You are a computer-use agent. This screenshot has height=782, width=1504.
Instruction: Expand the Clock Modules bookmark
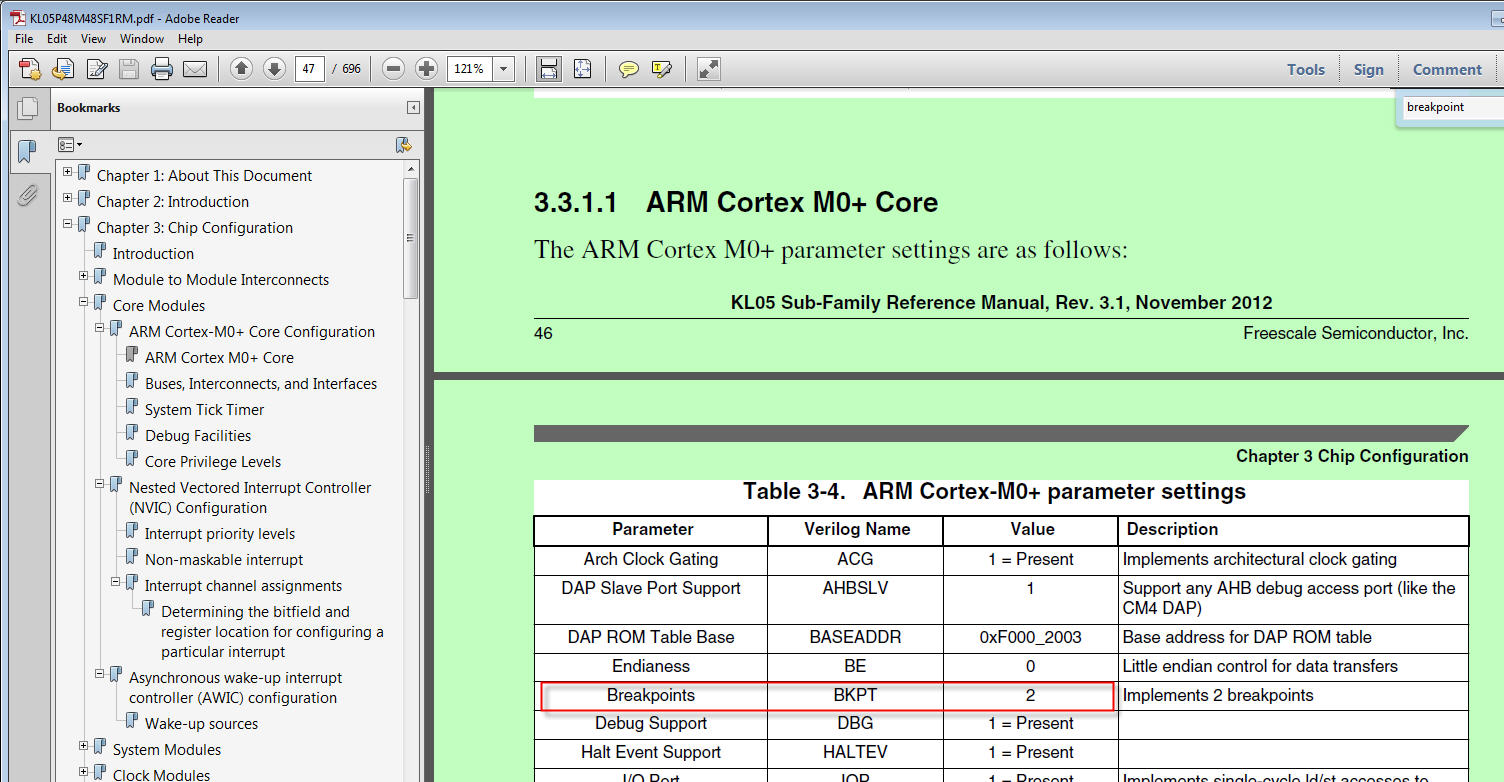tap(84, 772)
